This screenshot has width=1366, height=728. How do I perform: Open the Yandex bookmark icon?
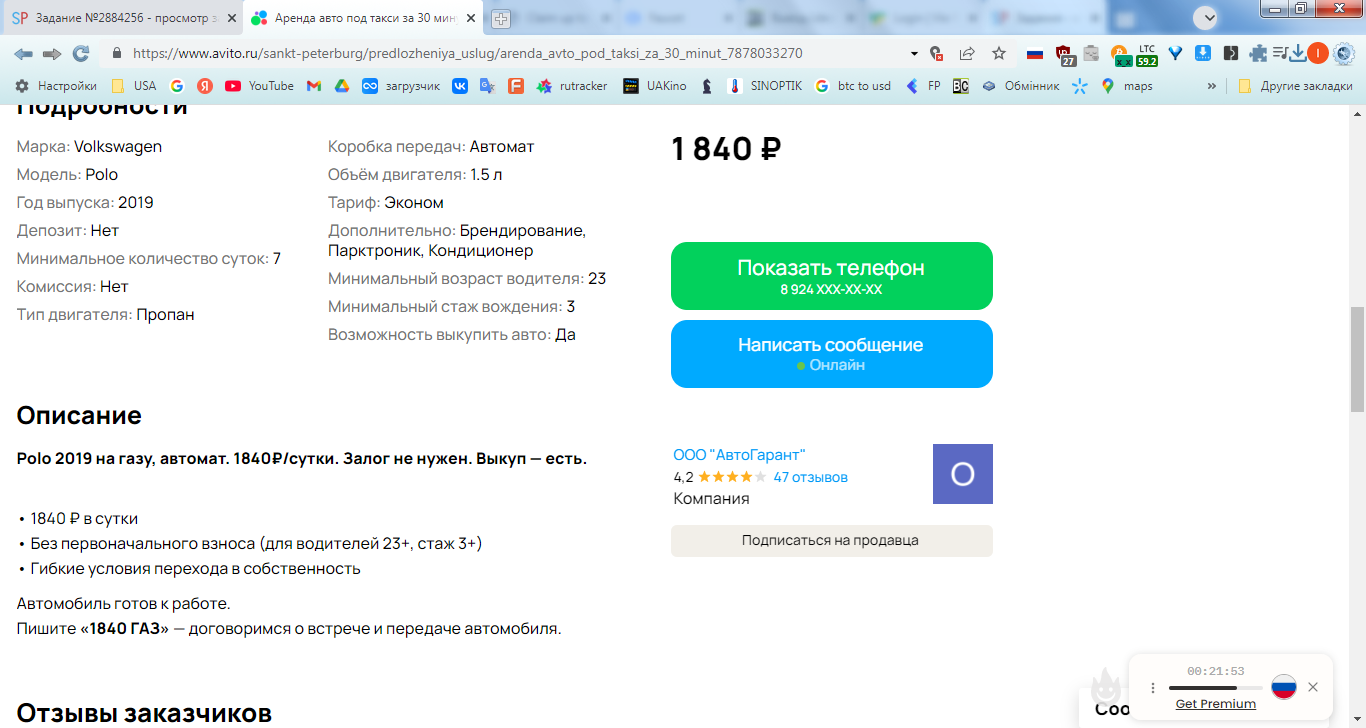click(205, 86)
